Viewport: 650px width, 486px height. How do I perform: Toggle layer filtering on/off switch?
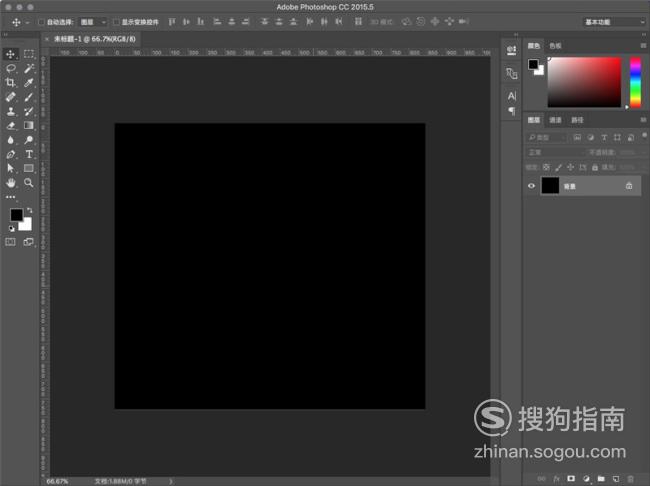point(644,136)
